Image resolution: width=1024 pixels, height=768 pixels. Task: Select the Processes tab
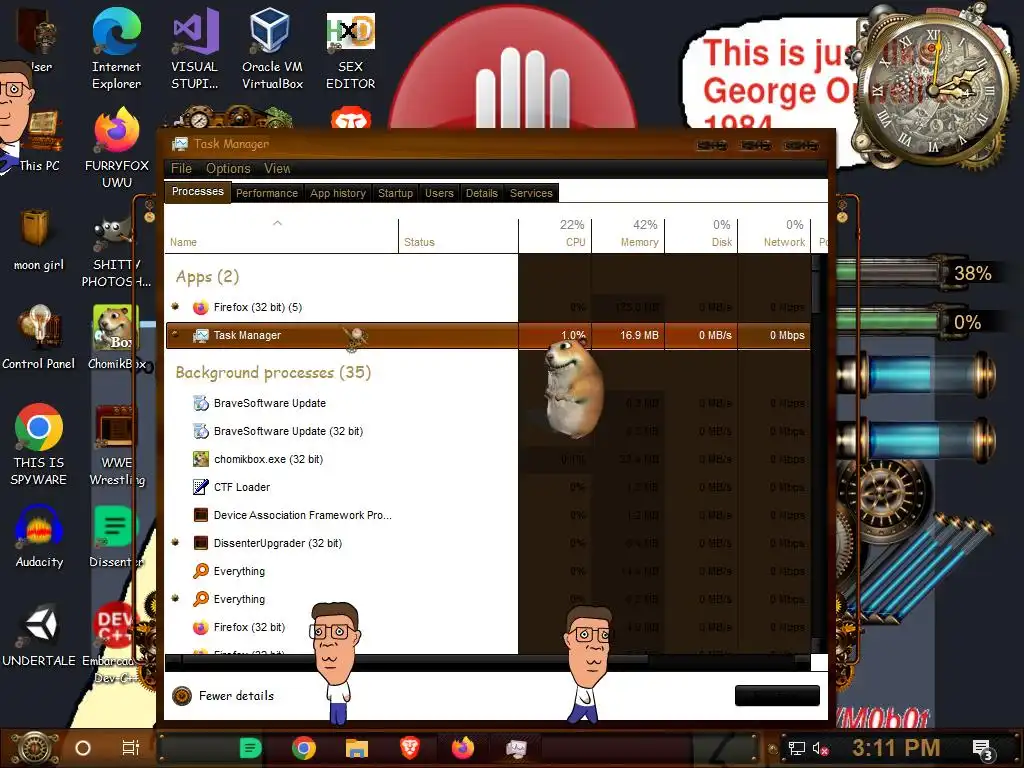(197, 191)
